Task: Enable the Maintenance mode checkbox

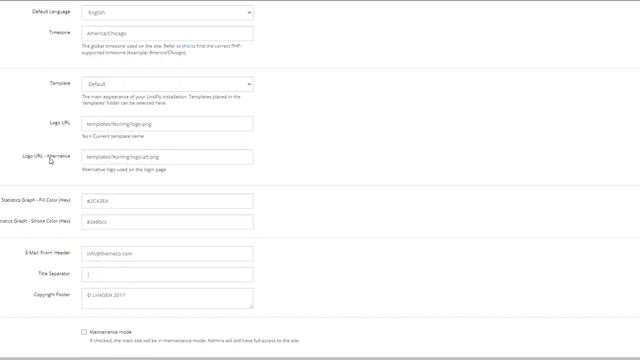Action: [x=84, y=332]
